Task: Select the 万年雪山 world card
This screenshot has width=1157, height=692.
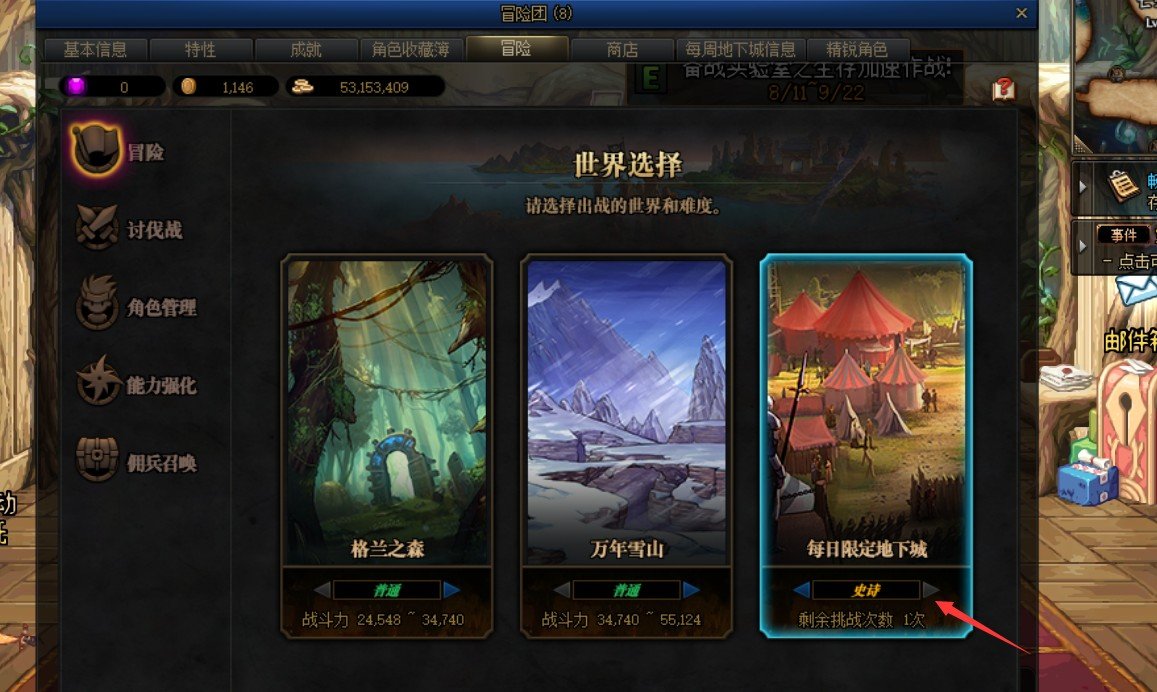Action: [x=626, y=446]
